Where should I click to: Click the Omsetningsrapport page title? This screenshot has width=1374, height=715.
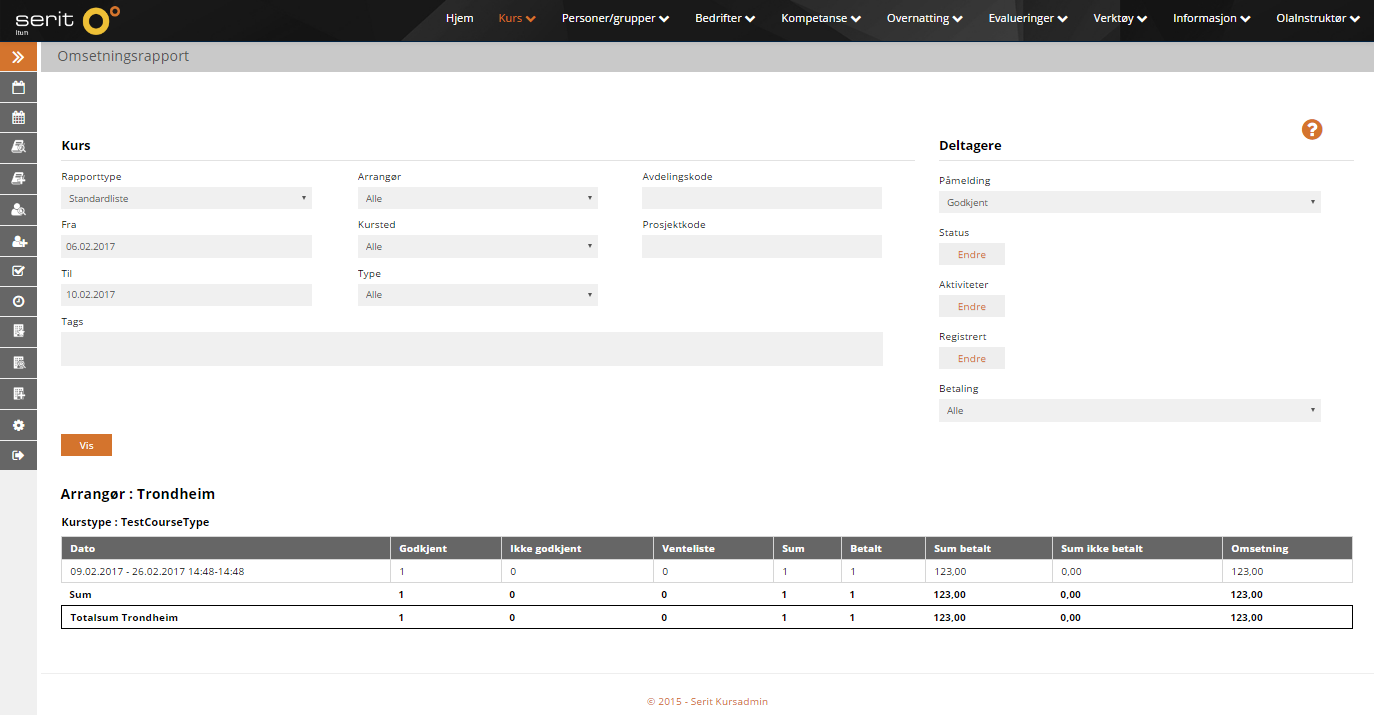pyautogui.click(x=123, y=56)
